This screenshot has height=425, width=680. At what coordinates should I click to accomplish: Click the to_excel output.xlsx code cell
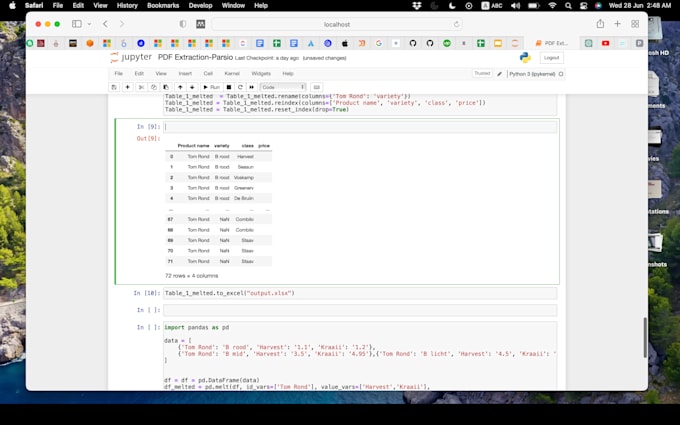(x=360, y=293)
